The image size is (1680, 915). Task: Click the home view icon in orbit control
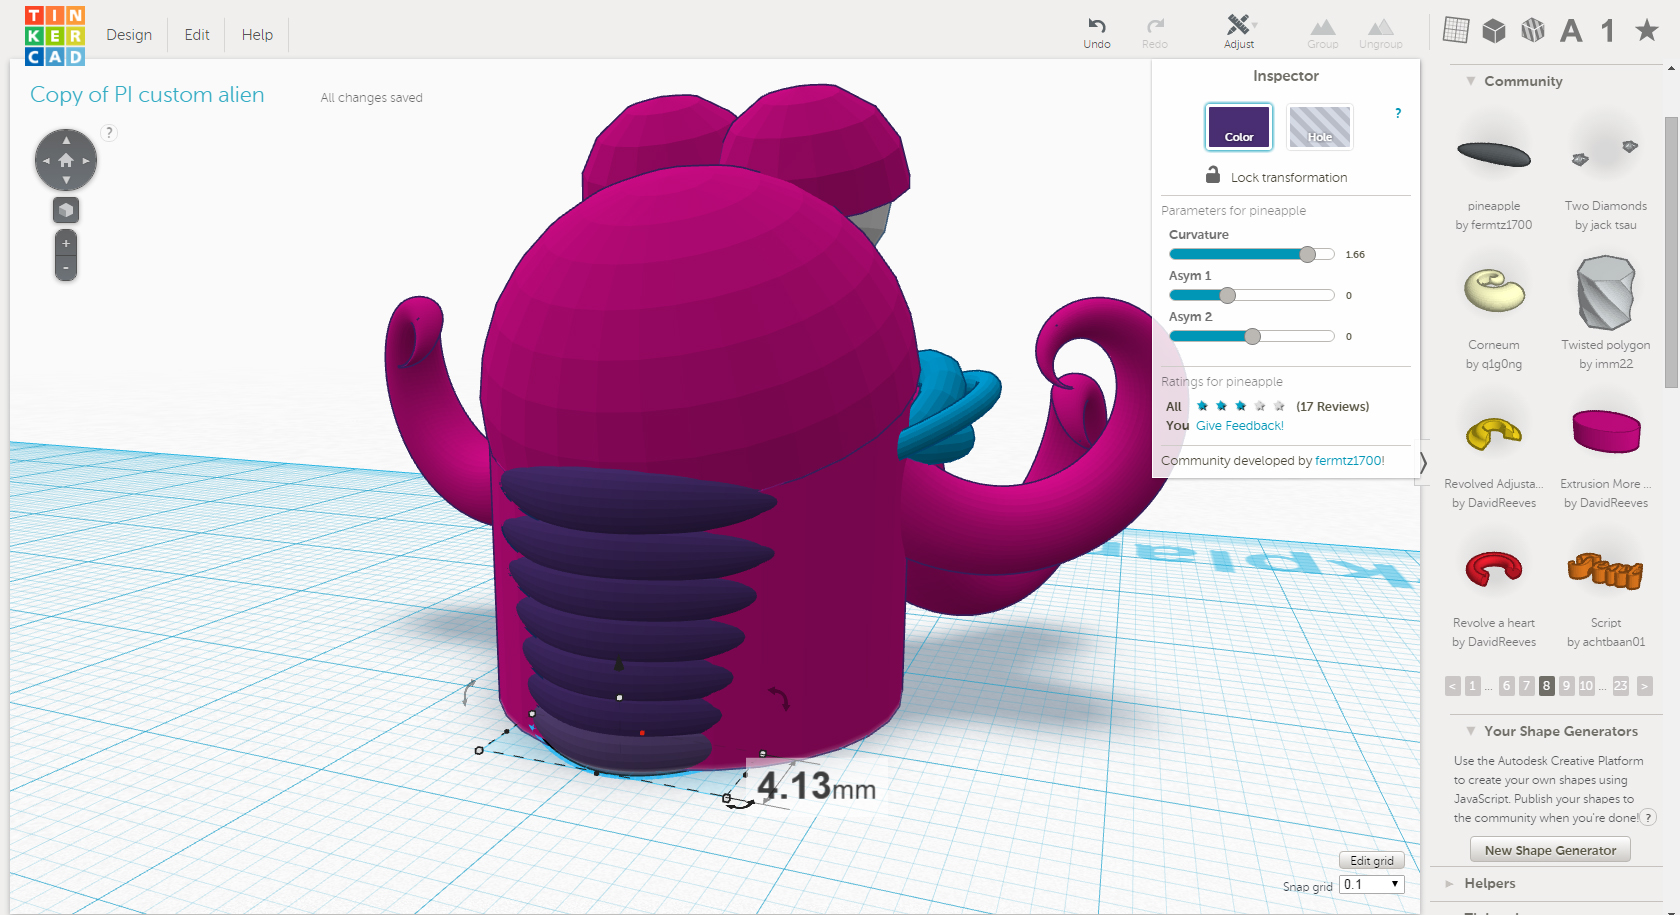point(66,160)
